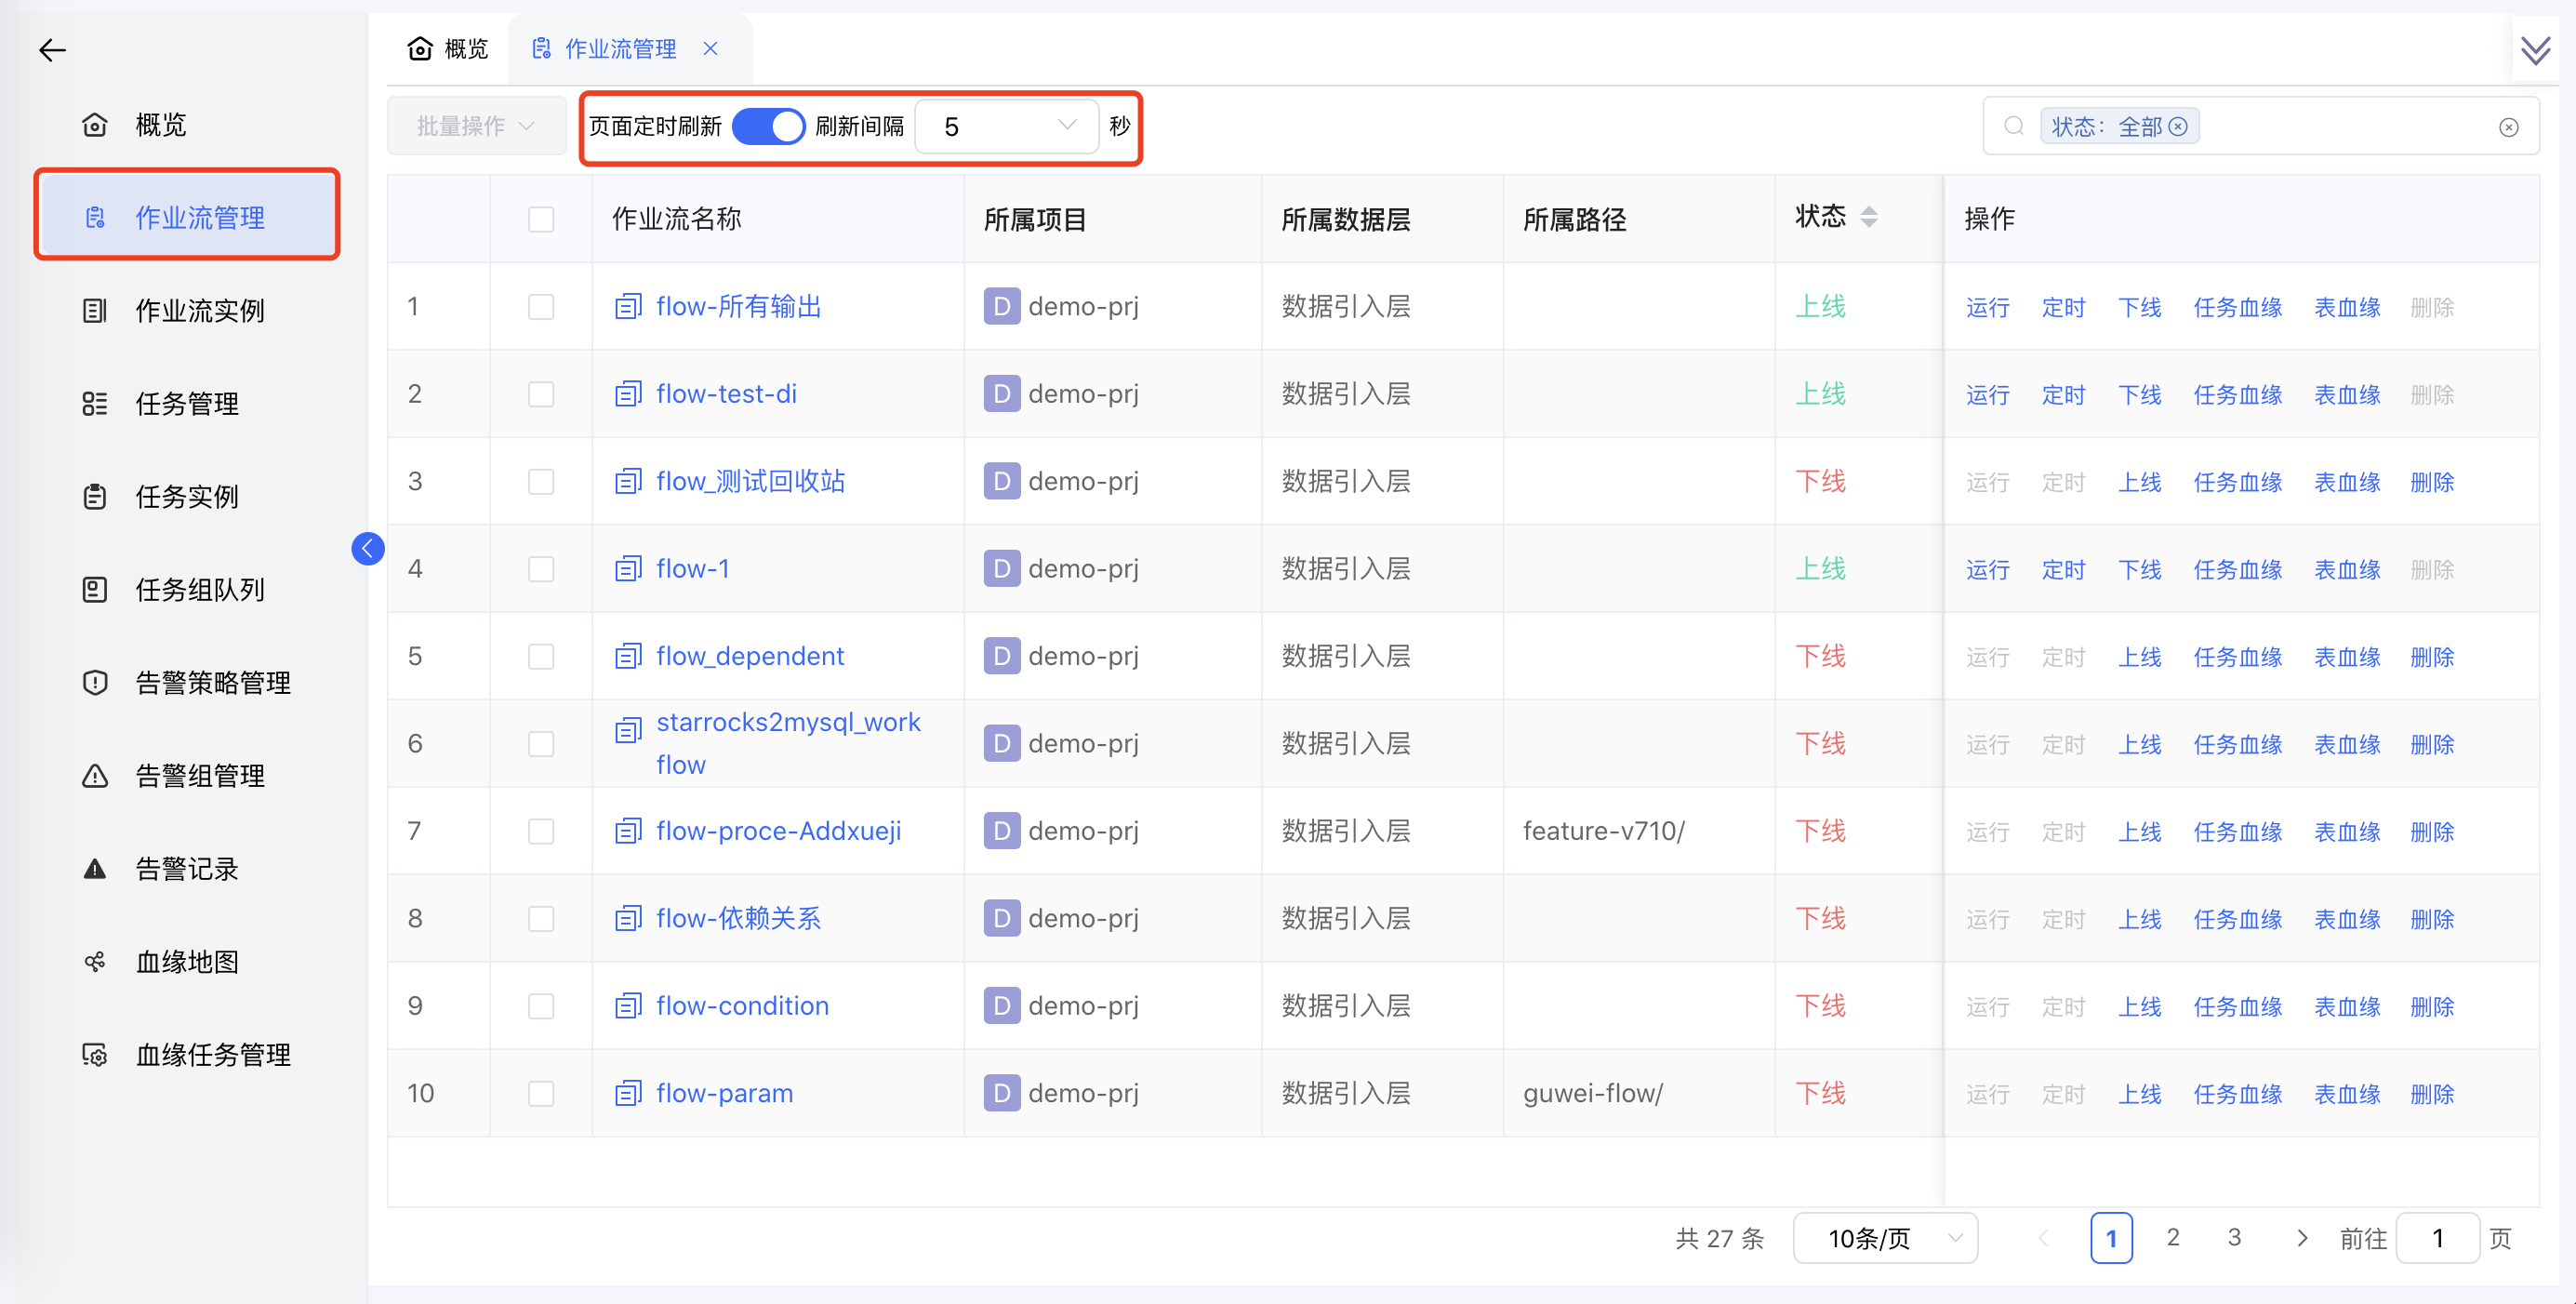Check the select-all checkbox in table header
This screenshot has width=2576, height=1304.
(541, 219)
